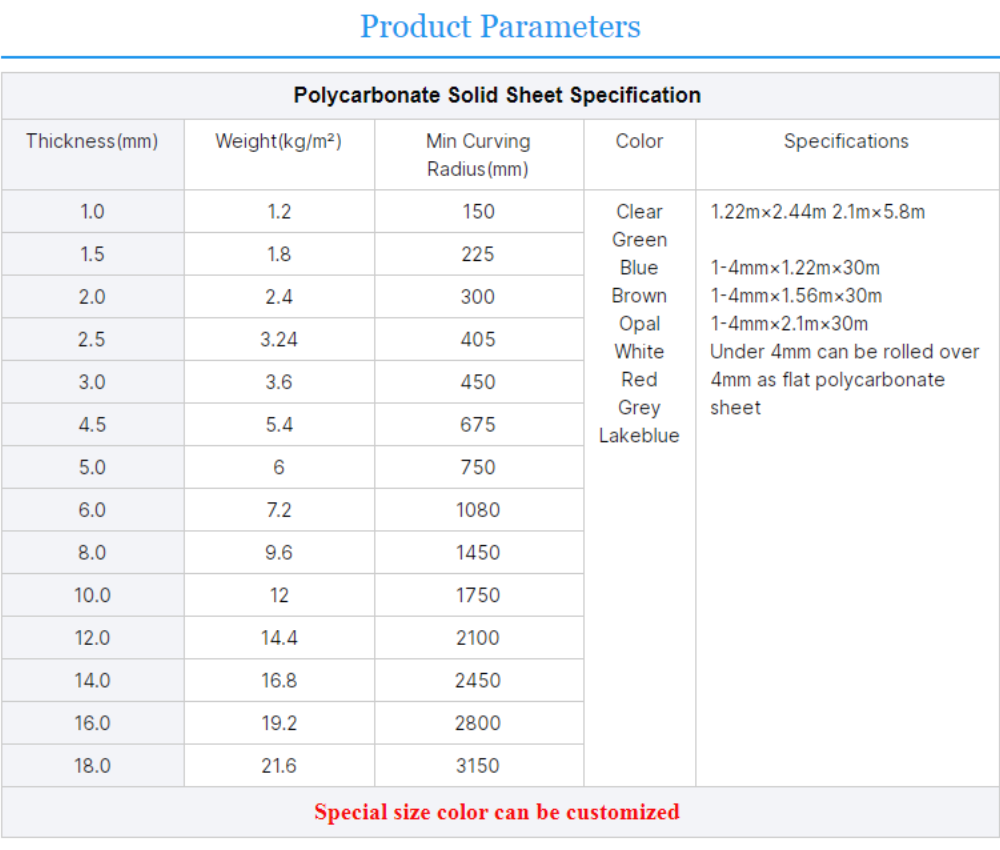Select the Thickness(mm) column header
This screenshot has height=850, width=1000.
(x=92, y=141)
